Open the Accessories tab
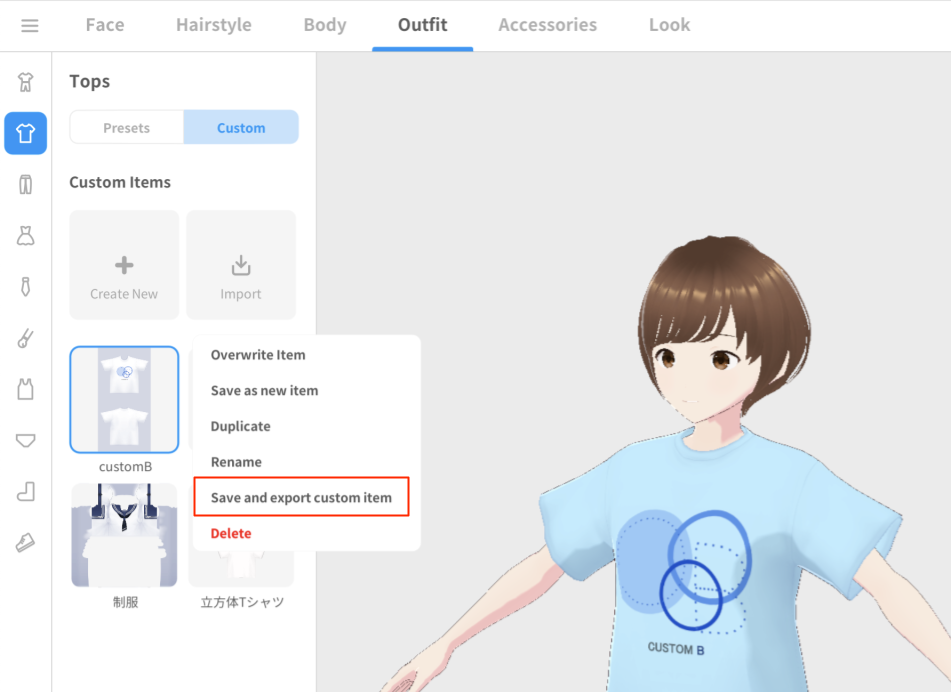 pos(548,25)
